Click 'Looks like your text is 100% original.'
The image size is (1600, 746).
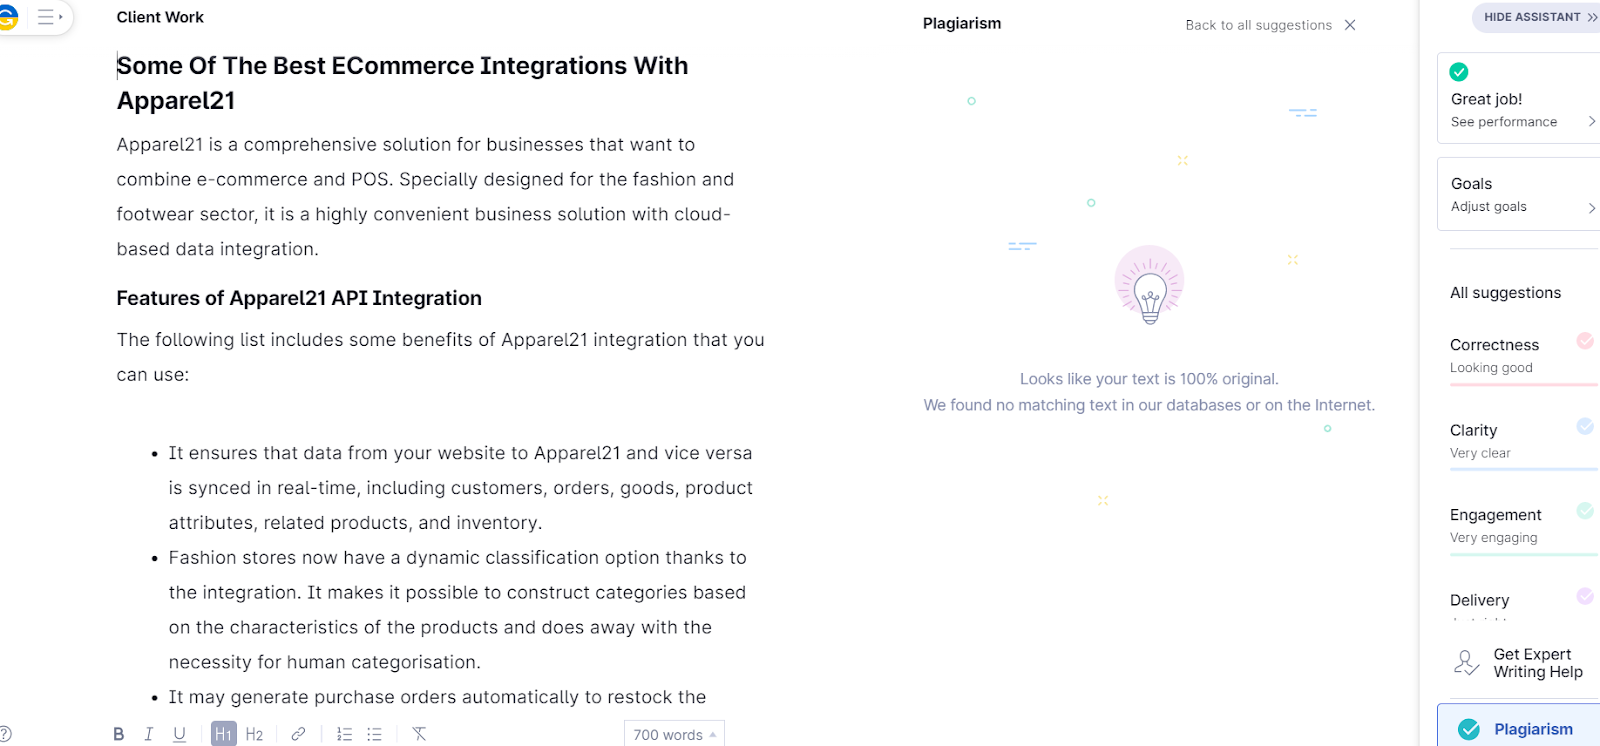(x=1149, y=379)
